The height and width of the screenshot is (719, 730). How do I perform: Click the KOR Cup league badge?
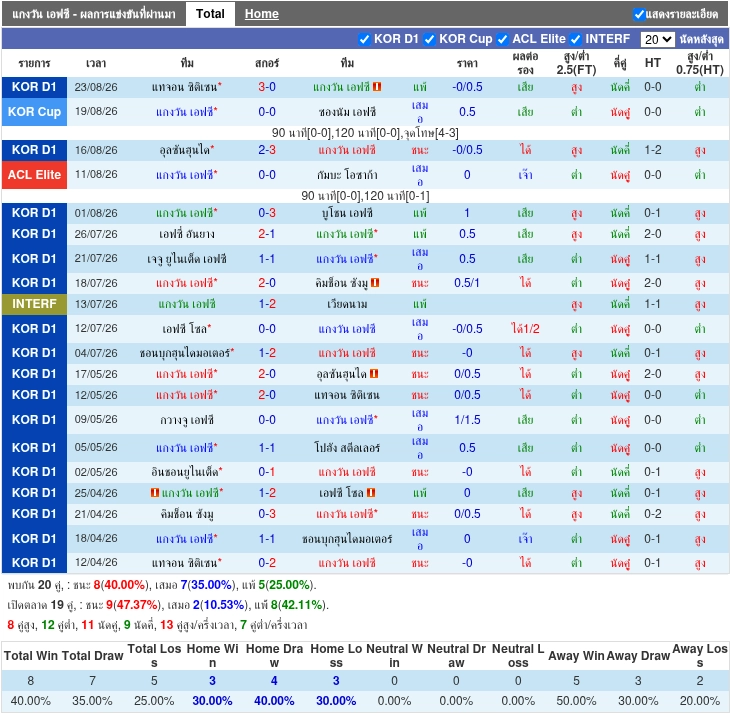34,112
